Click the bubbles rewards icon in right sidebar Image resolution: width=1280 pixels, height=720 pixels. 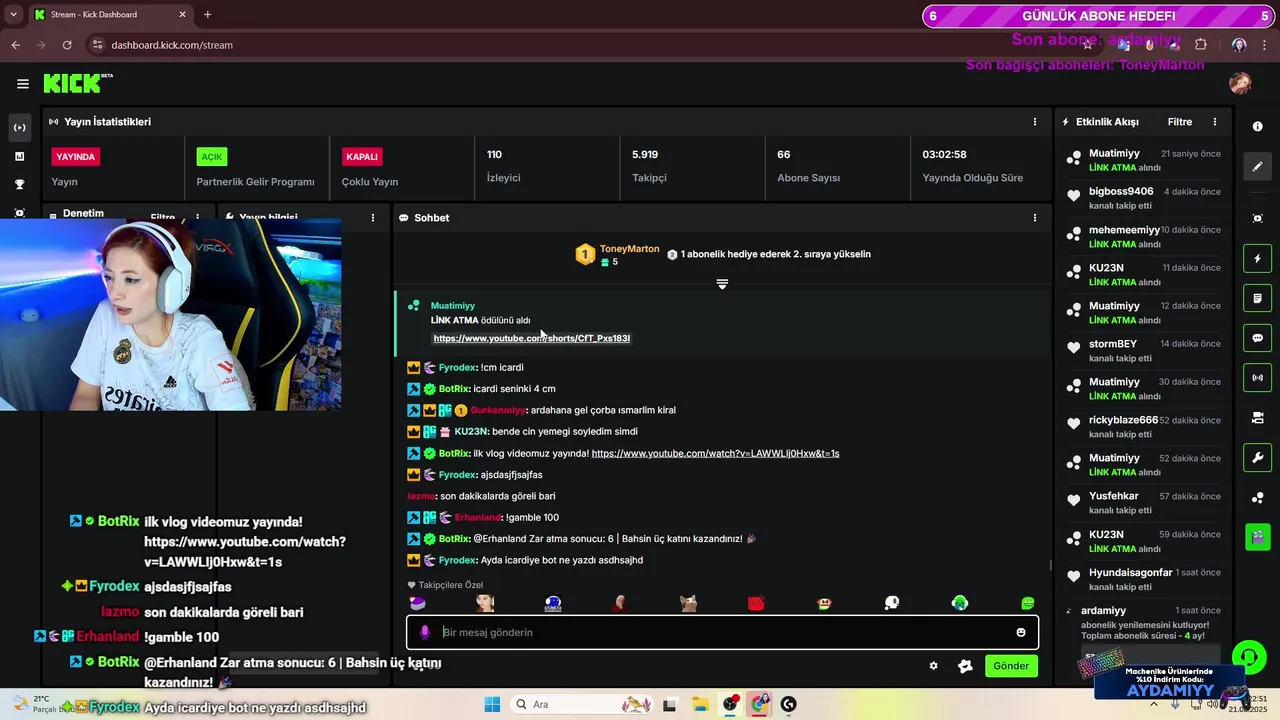tap(1258, 498)
